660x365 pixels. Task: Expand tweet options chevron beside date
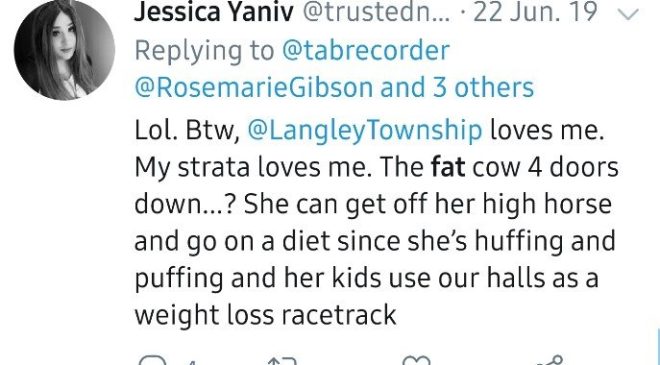[629, 15]
